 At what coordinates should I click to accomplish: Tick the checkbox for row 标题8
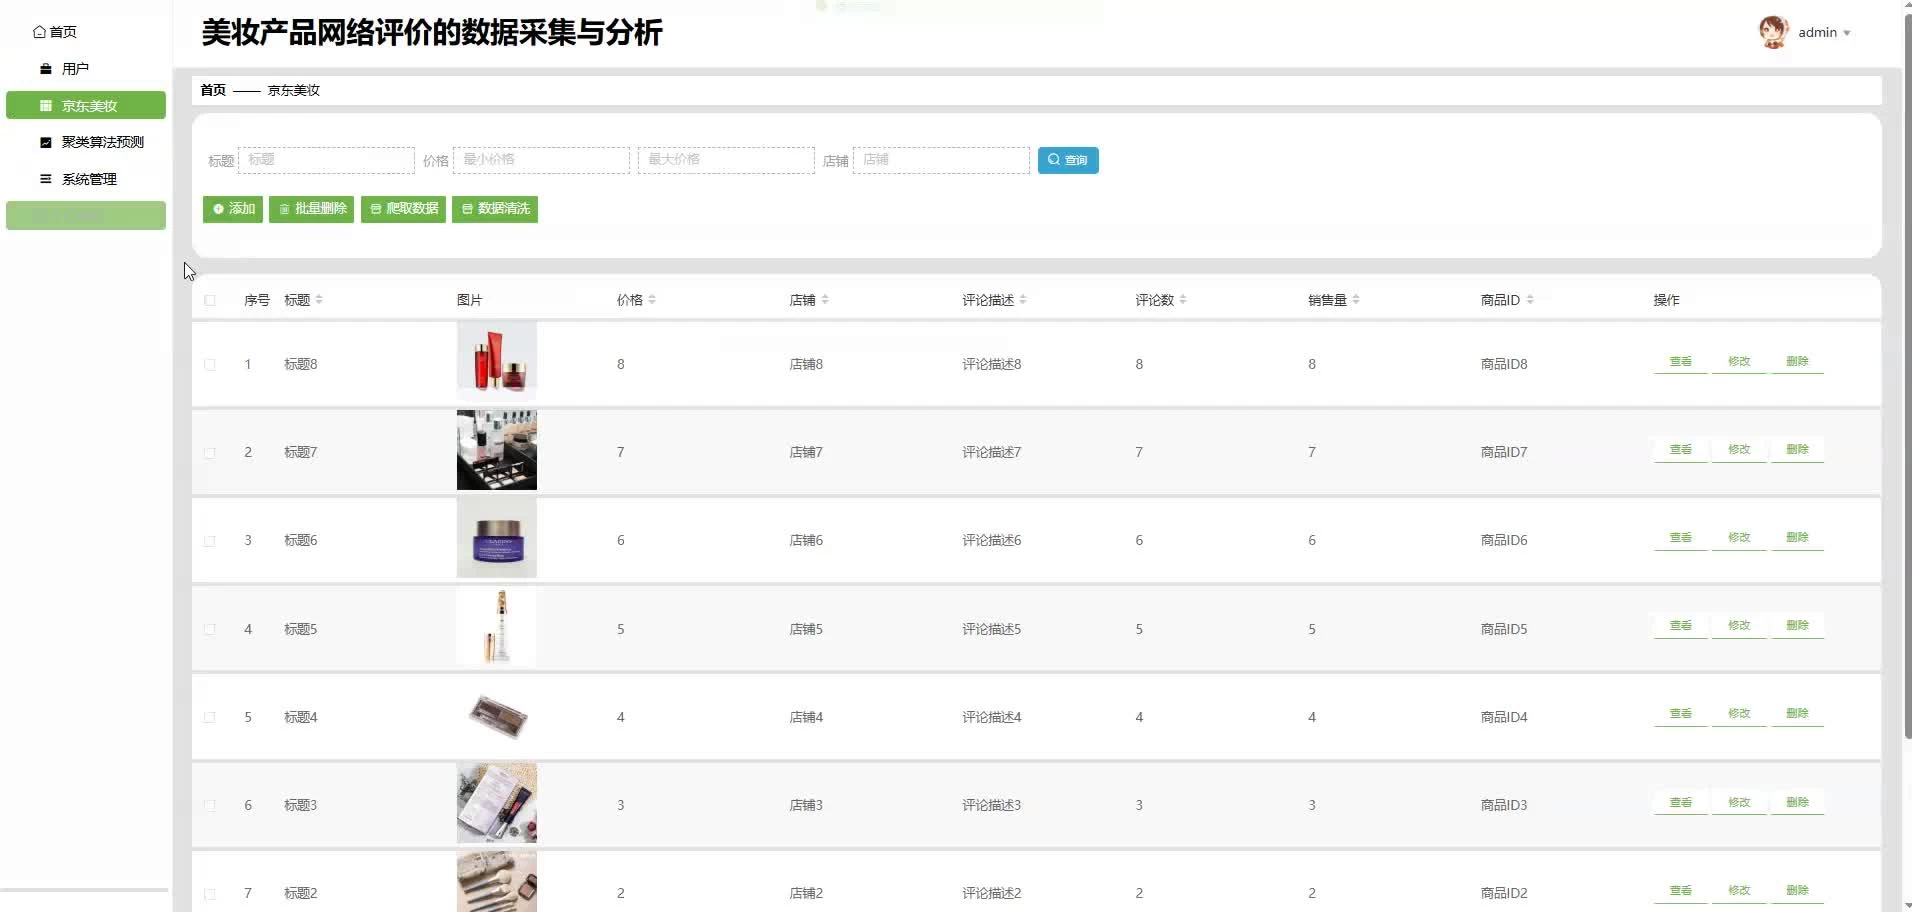(210, 365)
